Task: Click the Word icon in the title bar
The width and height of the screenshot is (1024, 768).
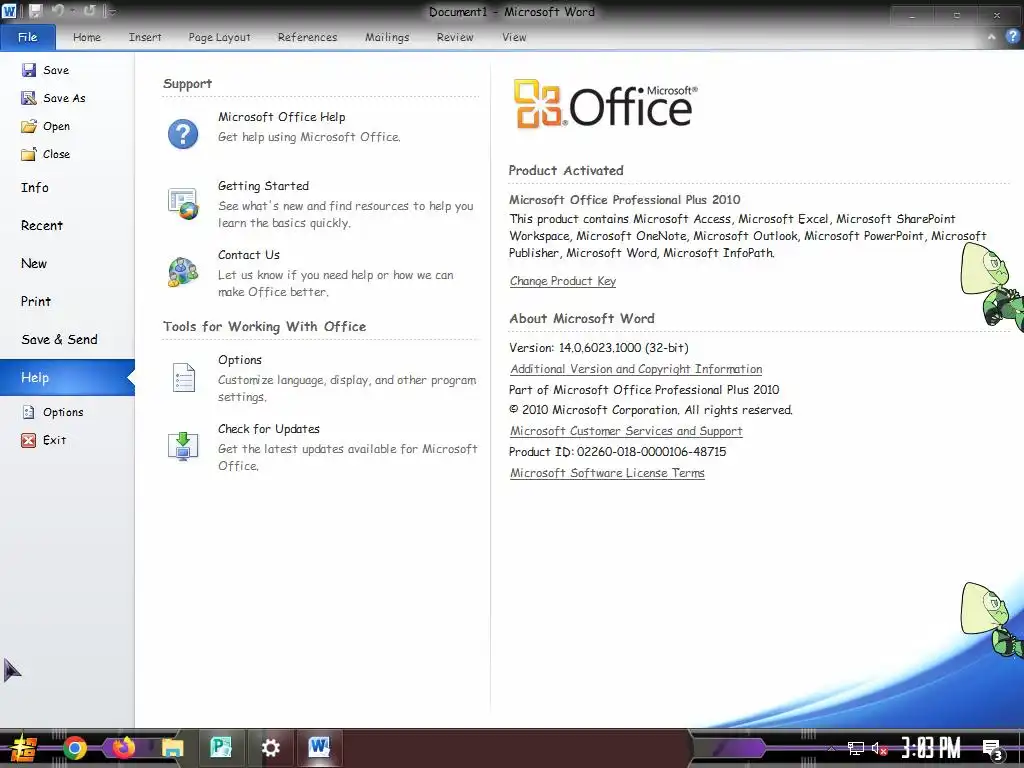Action: [x=9, y=11]
